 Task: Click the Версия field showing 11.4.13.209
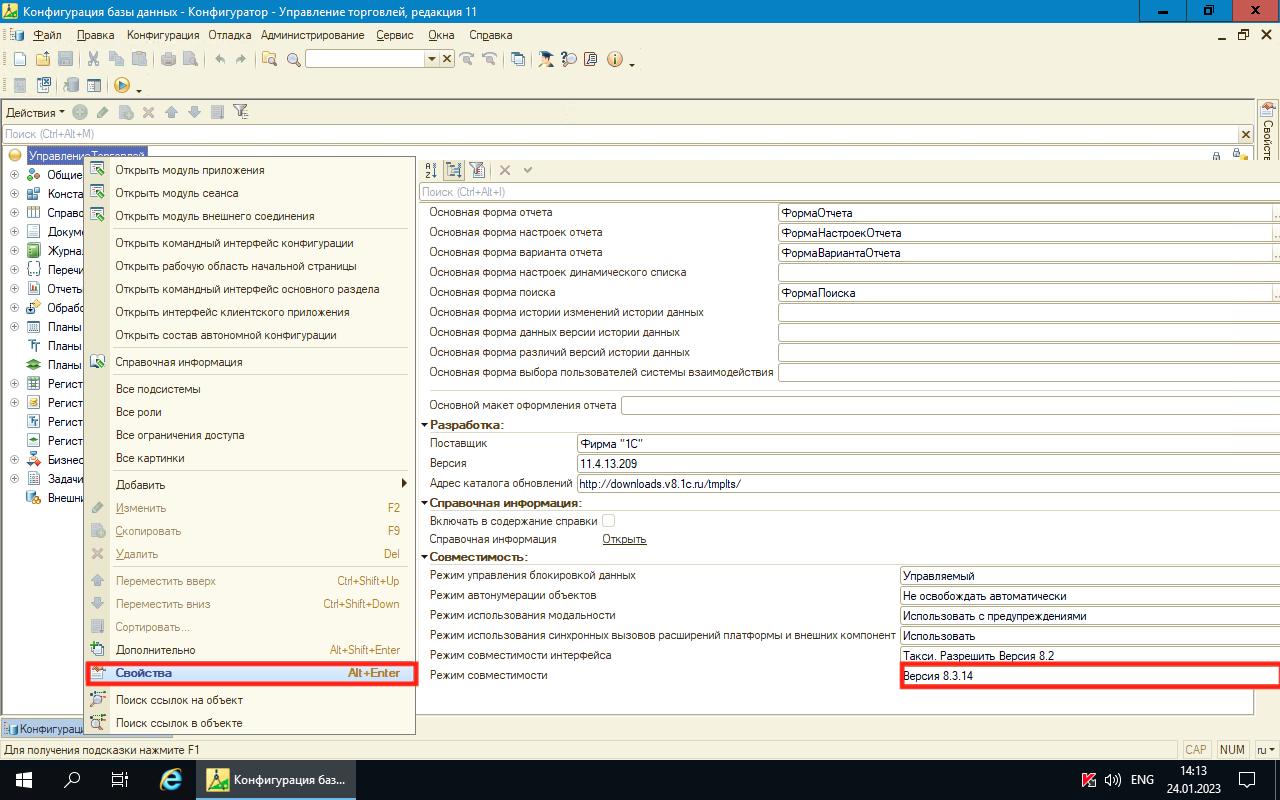tap(928, 463)
